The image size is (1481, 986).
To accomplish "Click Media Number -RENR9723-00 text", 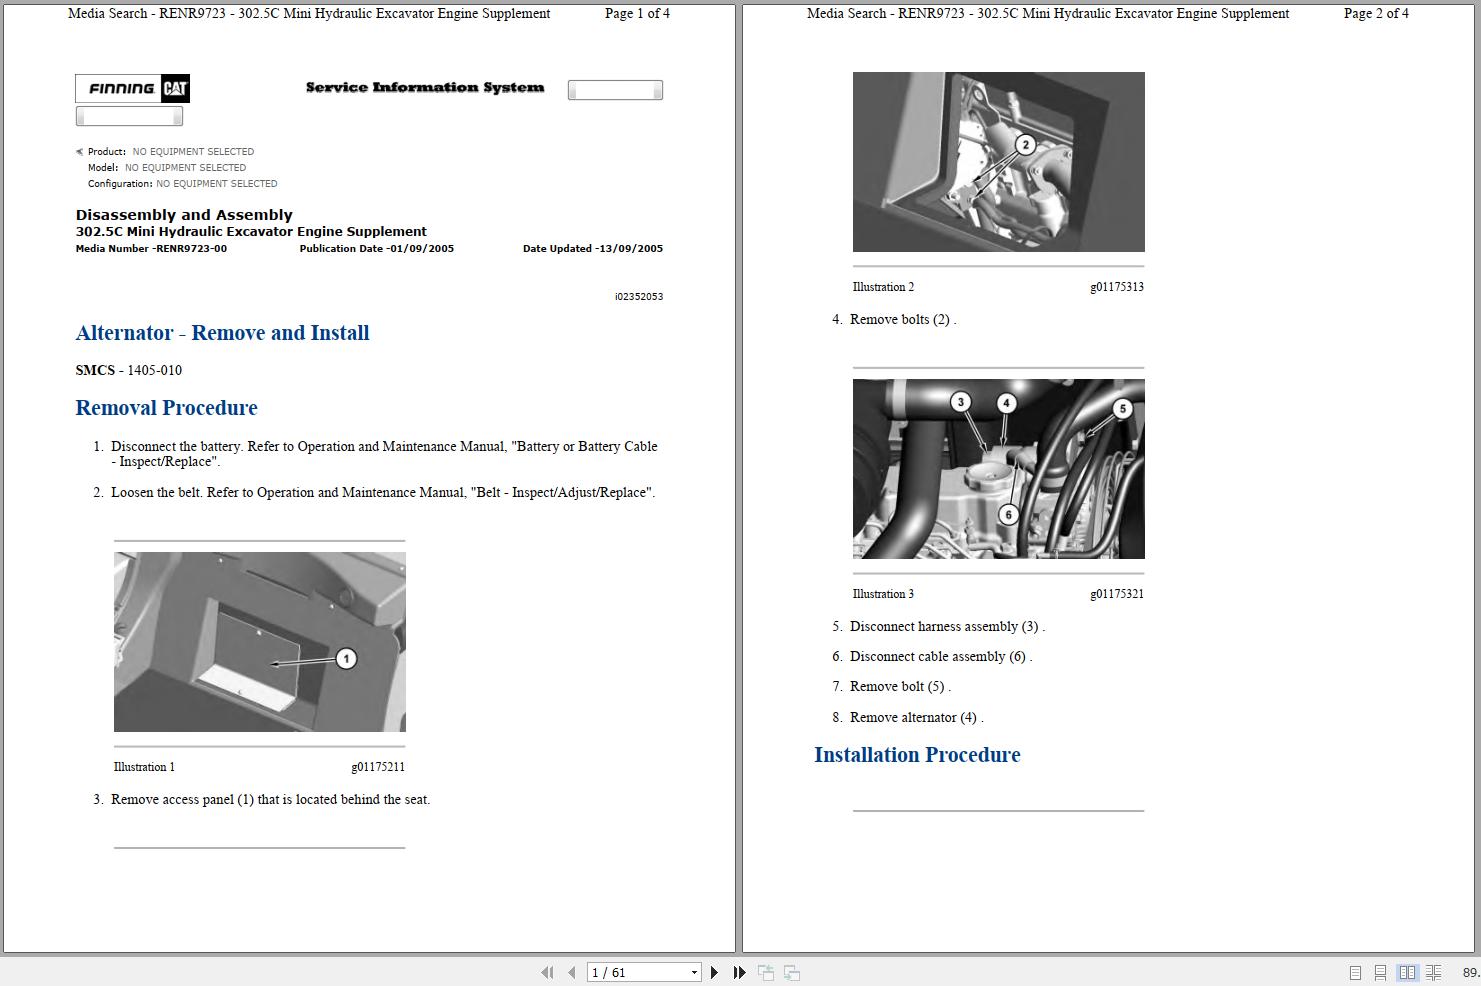I will 151,249.
